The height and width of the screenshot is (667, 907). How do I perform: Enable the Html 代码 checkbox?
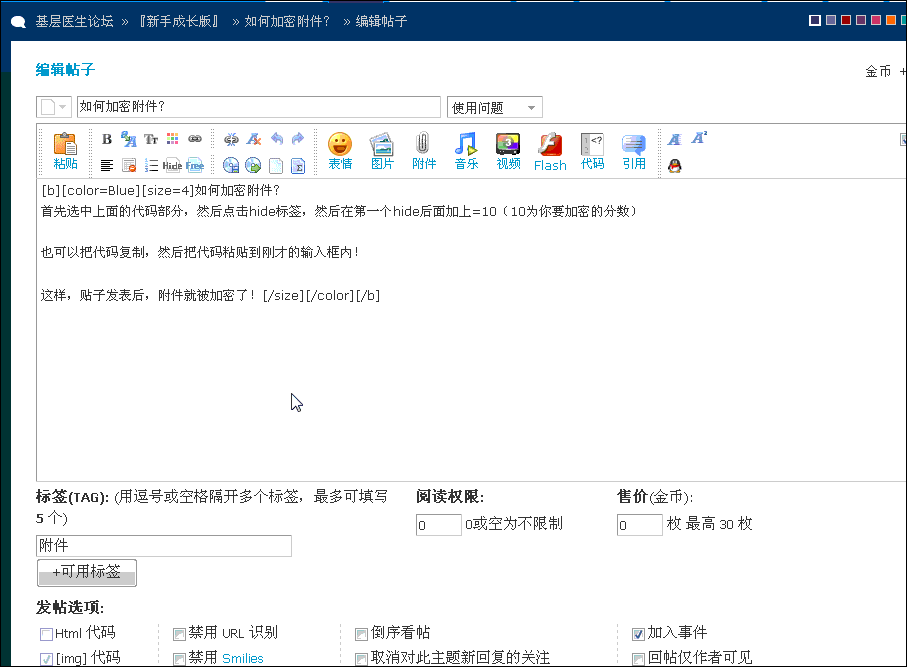[x=47, y=634]
